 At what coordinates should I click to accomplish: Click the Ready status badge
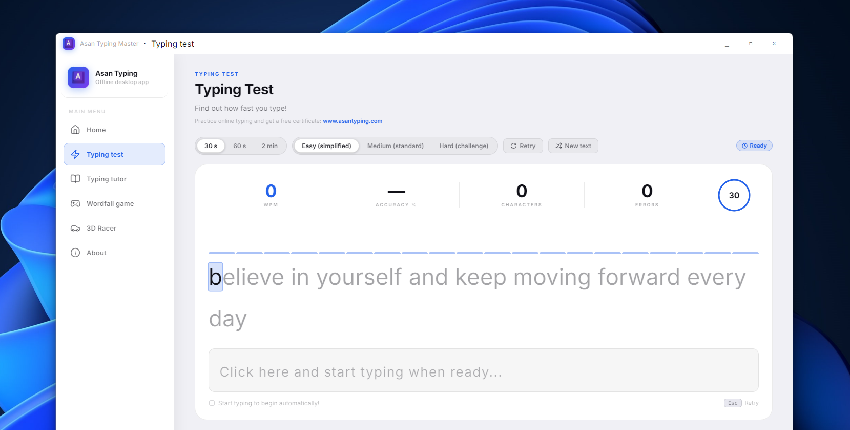[x=754, y=145]
